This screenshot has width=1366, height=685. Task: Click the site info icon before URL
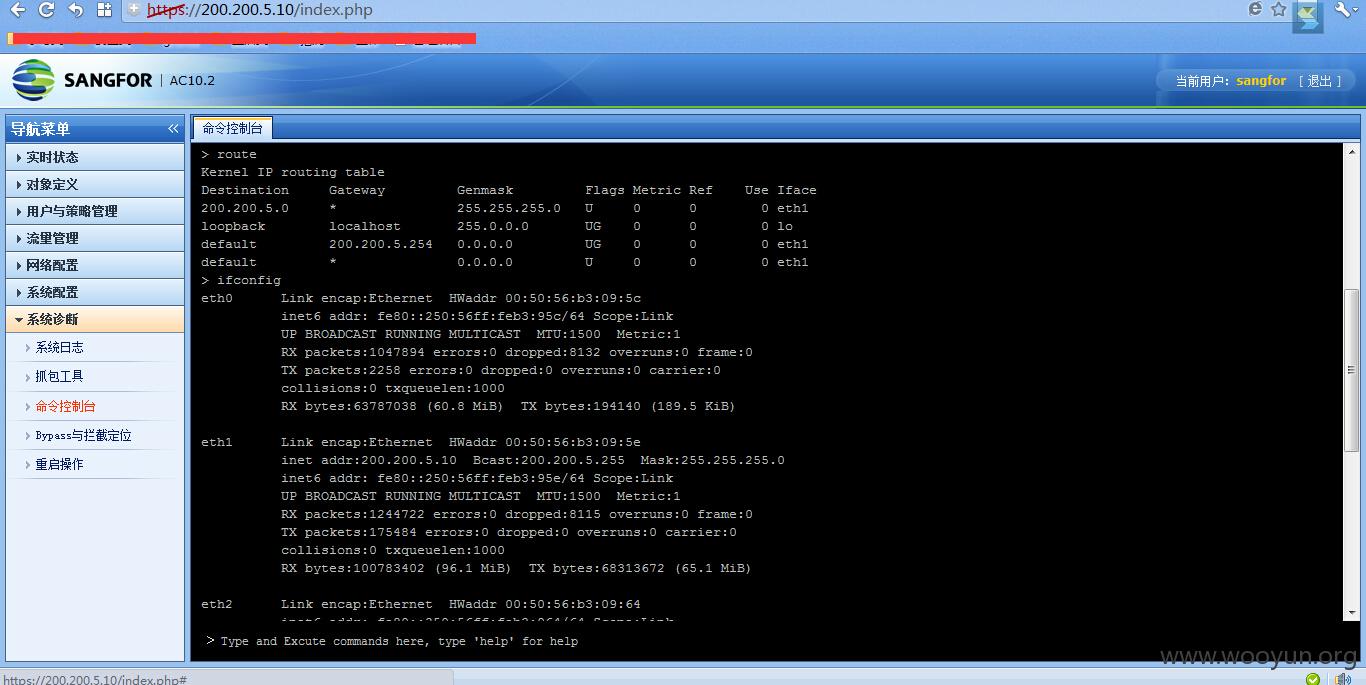[x=134, y=10]
